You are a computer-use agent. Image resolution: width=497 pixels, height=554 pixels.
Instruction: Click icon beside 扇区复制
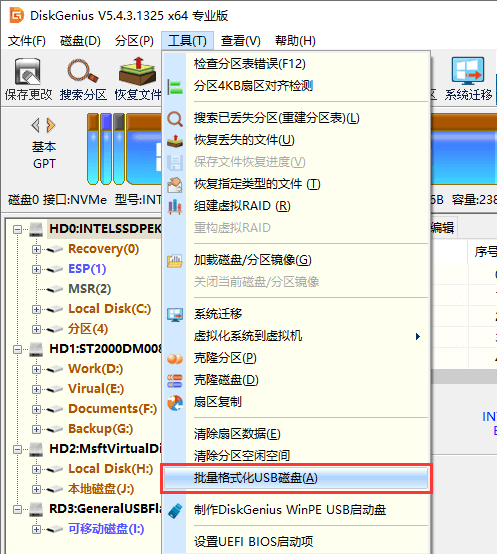pos(175,403)
